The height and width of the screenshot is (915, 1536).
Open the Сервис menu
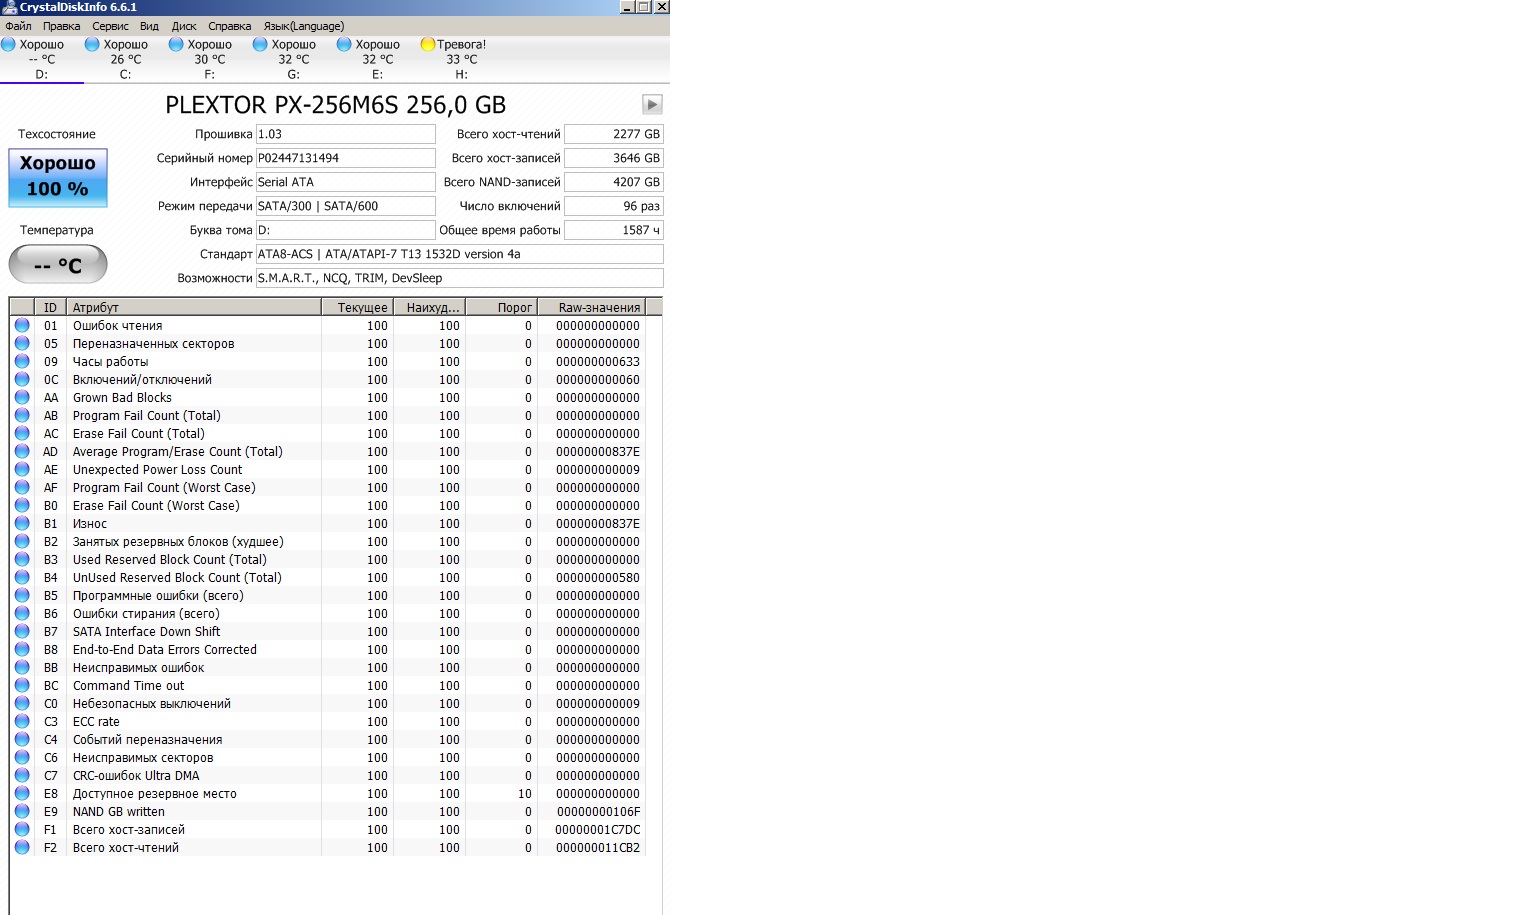110,26
